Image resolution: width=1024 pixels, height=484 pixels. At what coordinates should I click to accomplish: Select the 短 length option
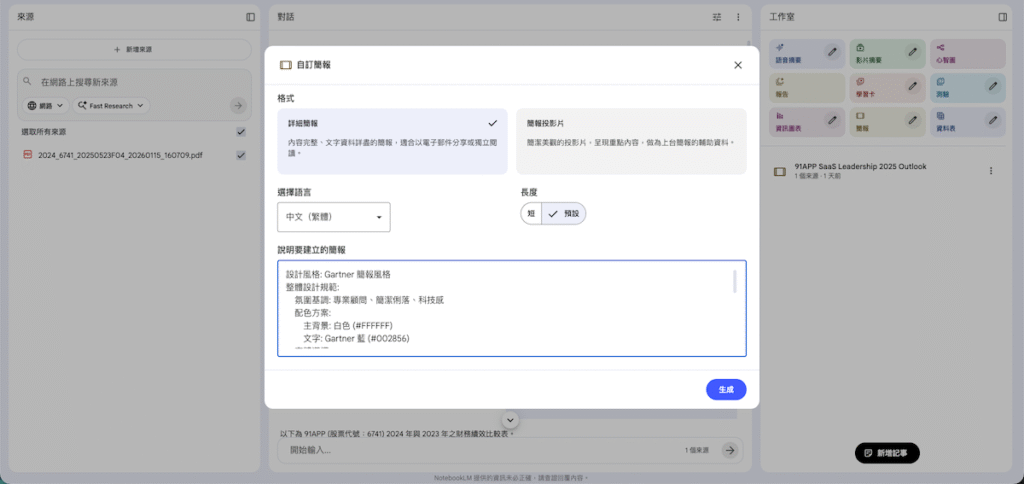point(531,214)
